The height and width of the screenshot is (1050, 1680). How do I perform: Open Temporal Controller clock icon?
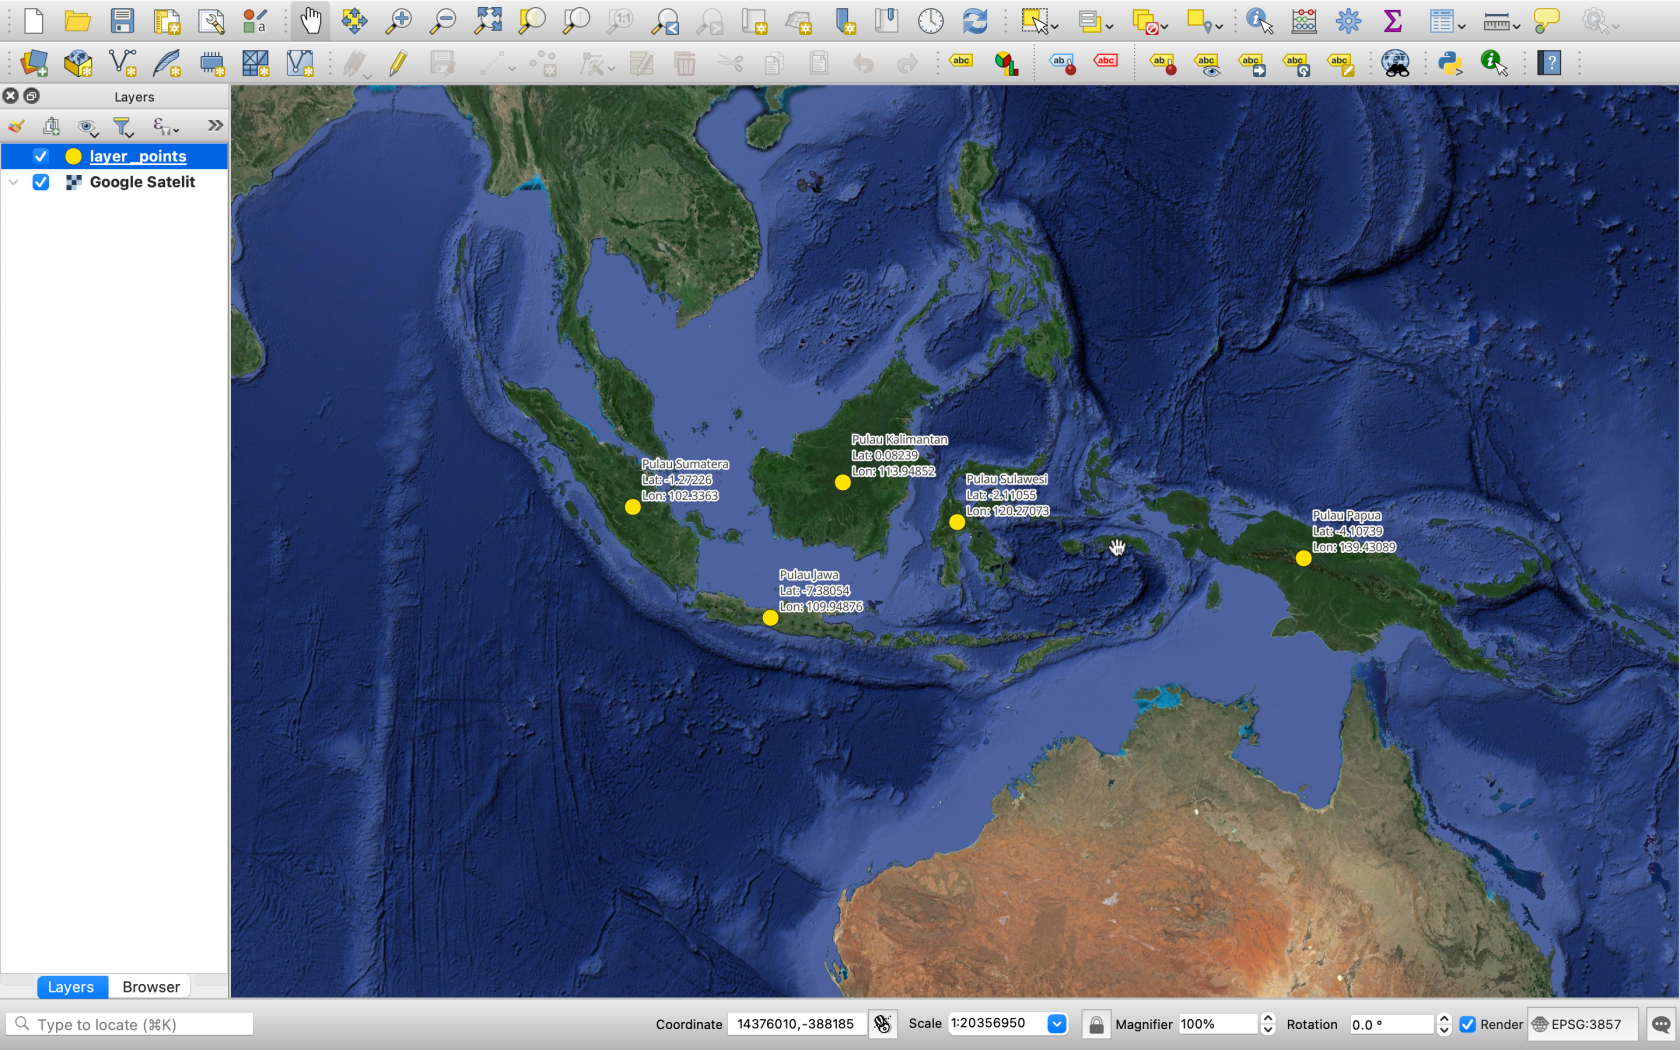tap(931, 20)
